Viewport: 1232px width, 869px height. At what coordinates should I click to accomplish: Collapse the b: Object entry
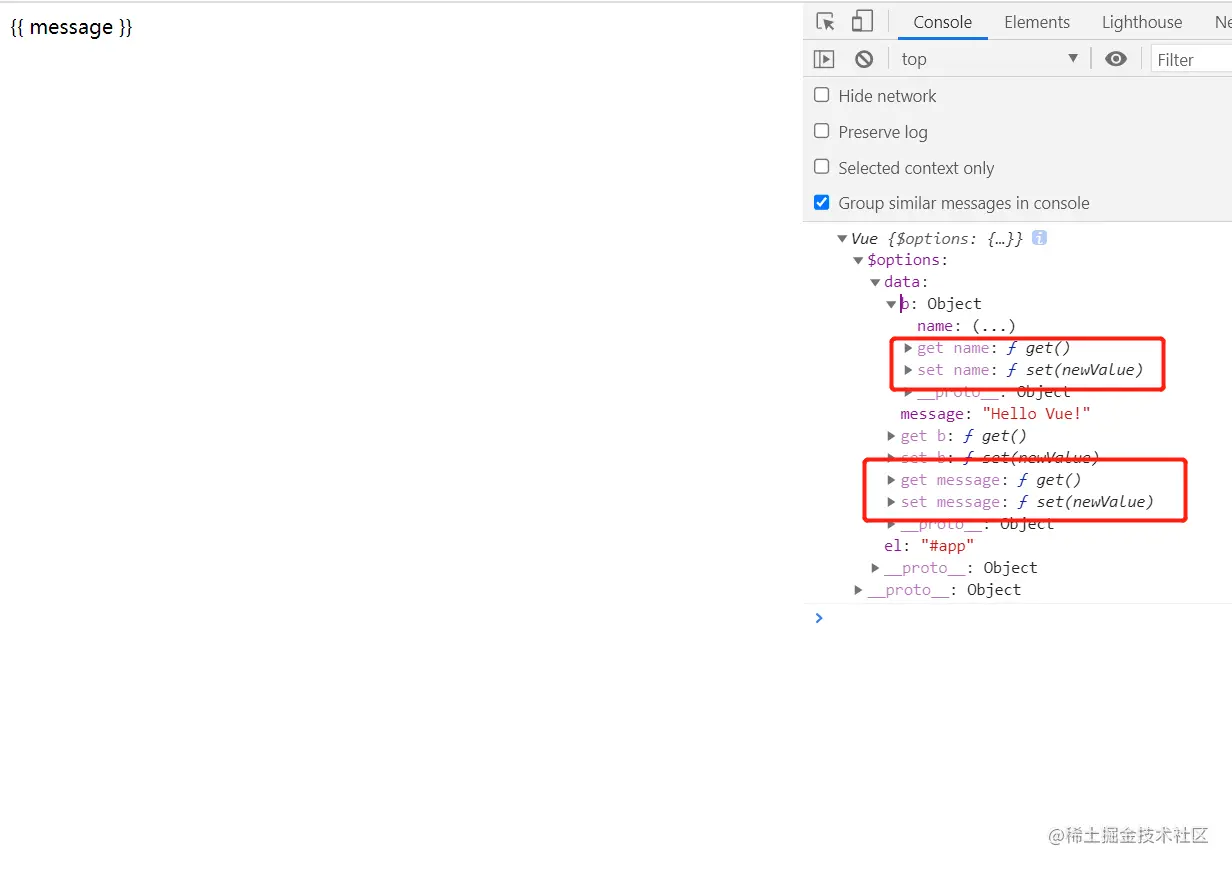point(891,305)
